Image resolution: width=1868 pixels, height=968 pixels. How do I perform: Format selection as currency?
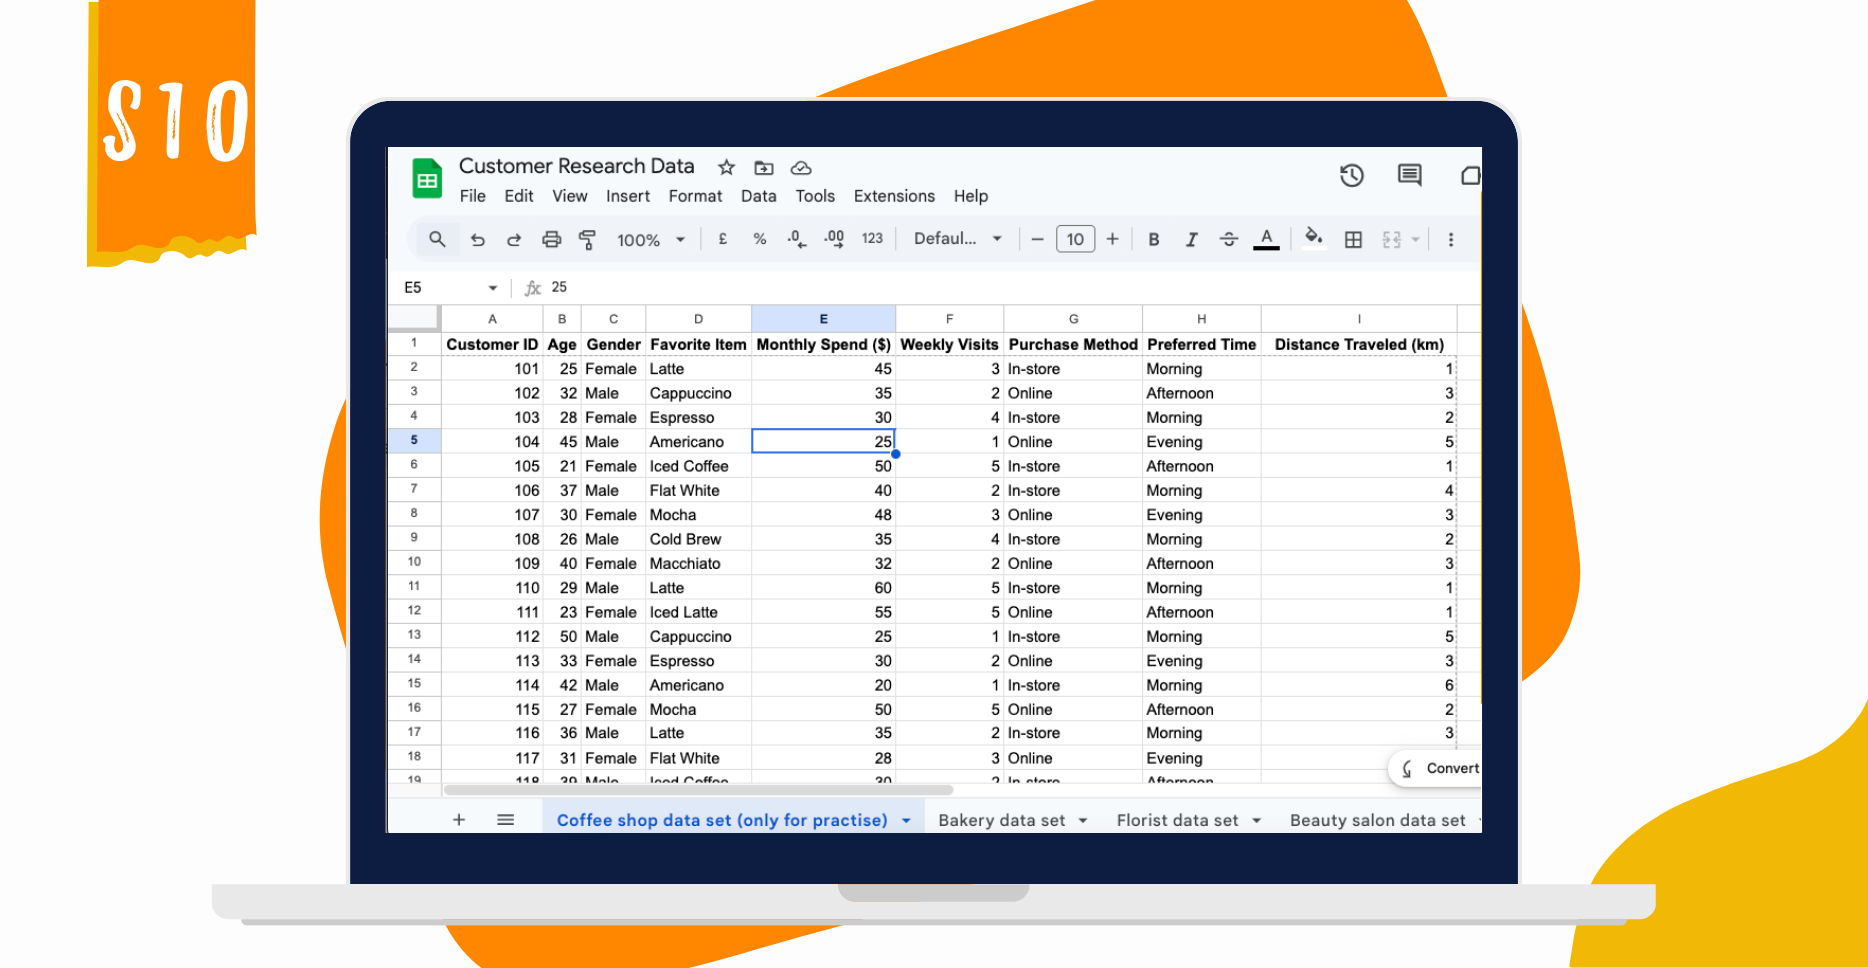pyautogui.click(x=722, y=239)
